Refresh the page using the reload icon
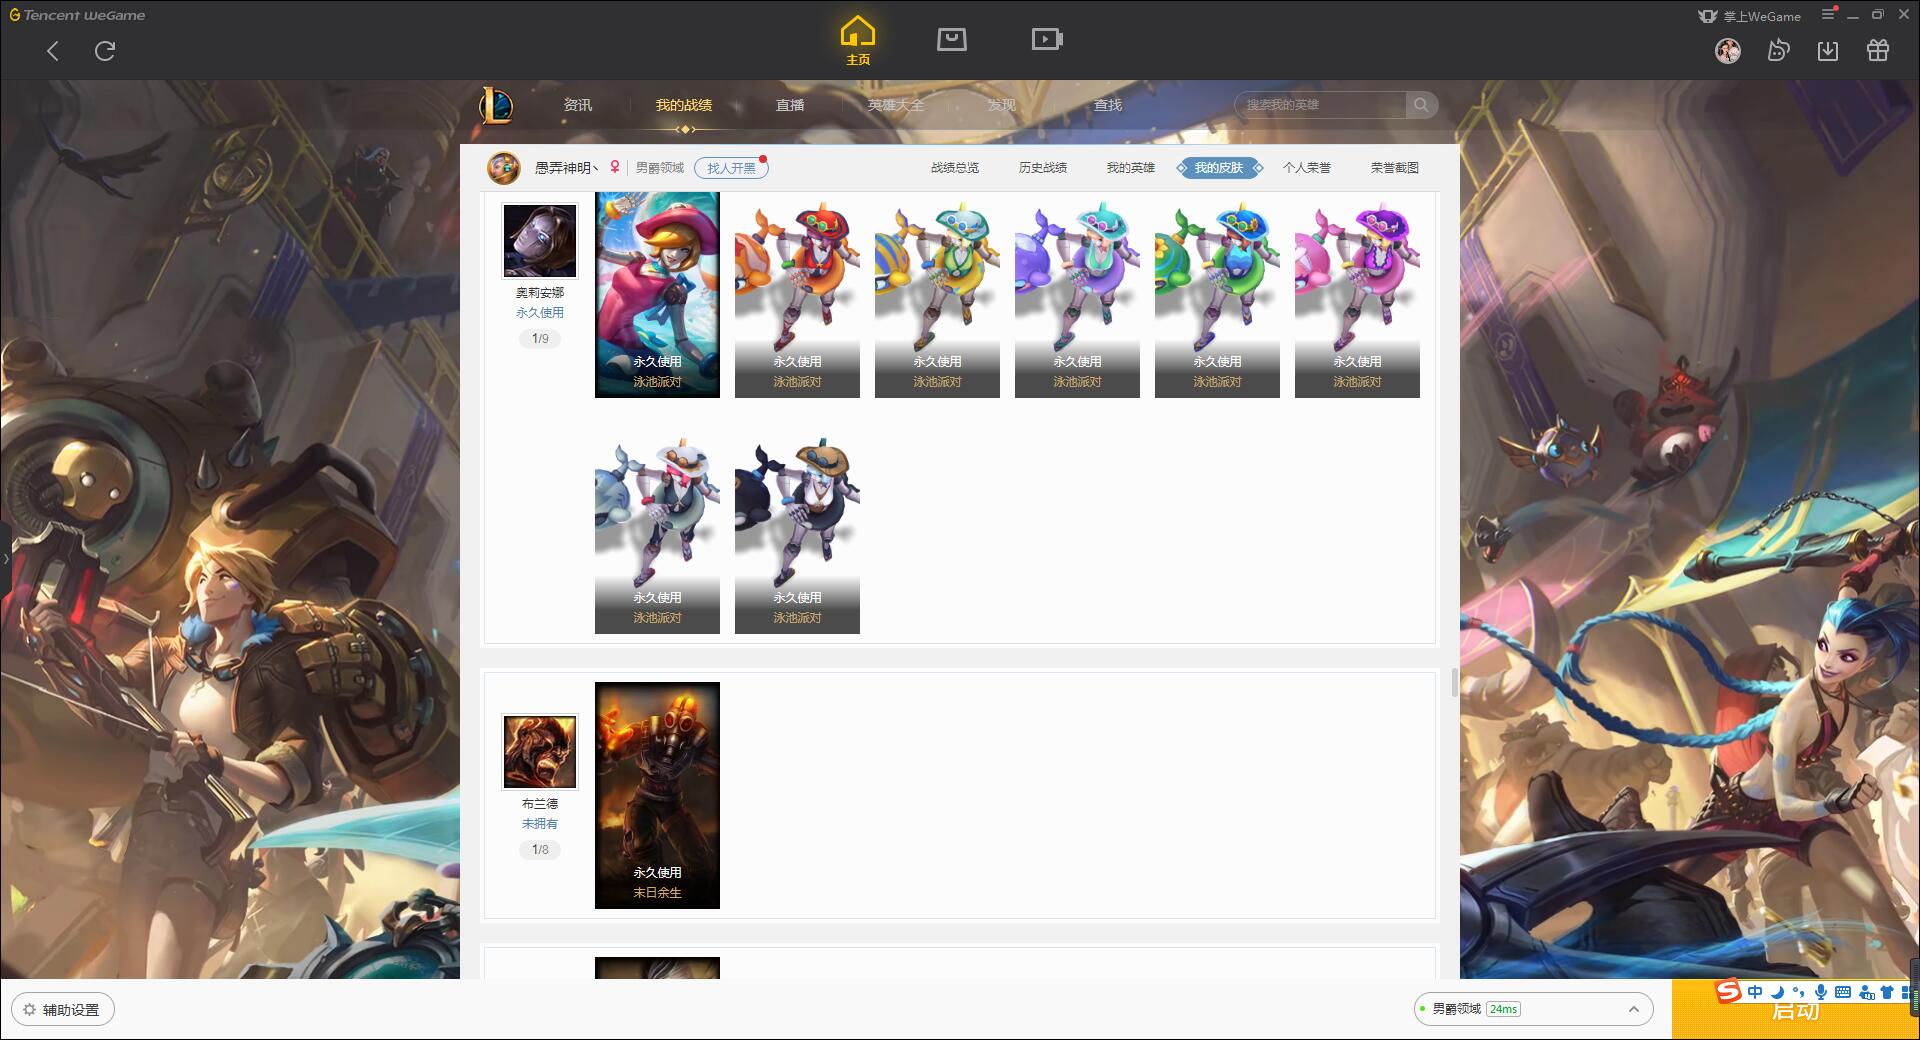Screen dimensions: 1920x1040 click(x=105, y=51)
